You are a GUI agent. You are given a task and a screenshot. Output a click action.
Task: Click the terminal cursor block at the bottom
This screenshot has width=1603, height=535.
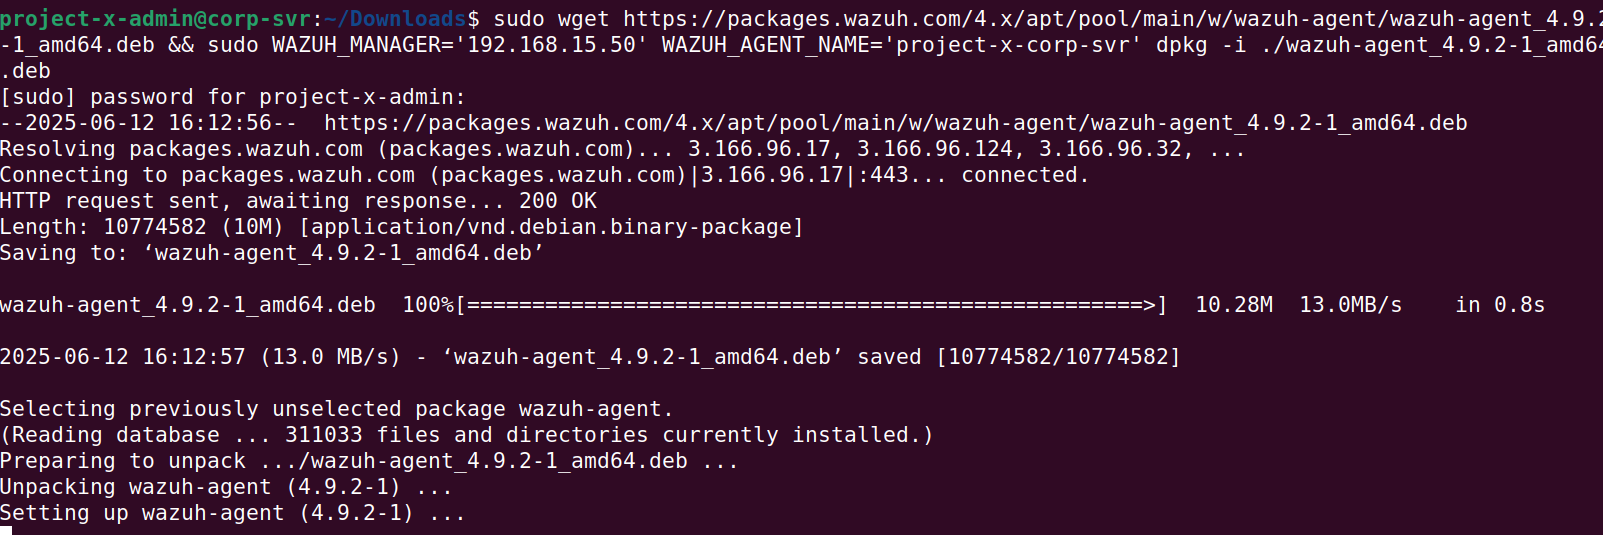pos(6,530)
